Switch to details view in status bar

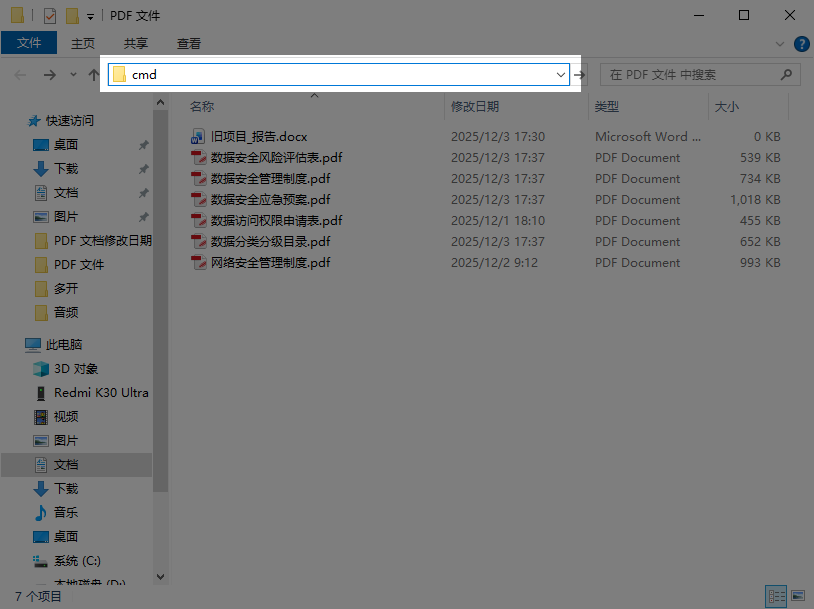[776, 596]
